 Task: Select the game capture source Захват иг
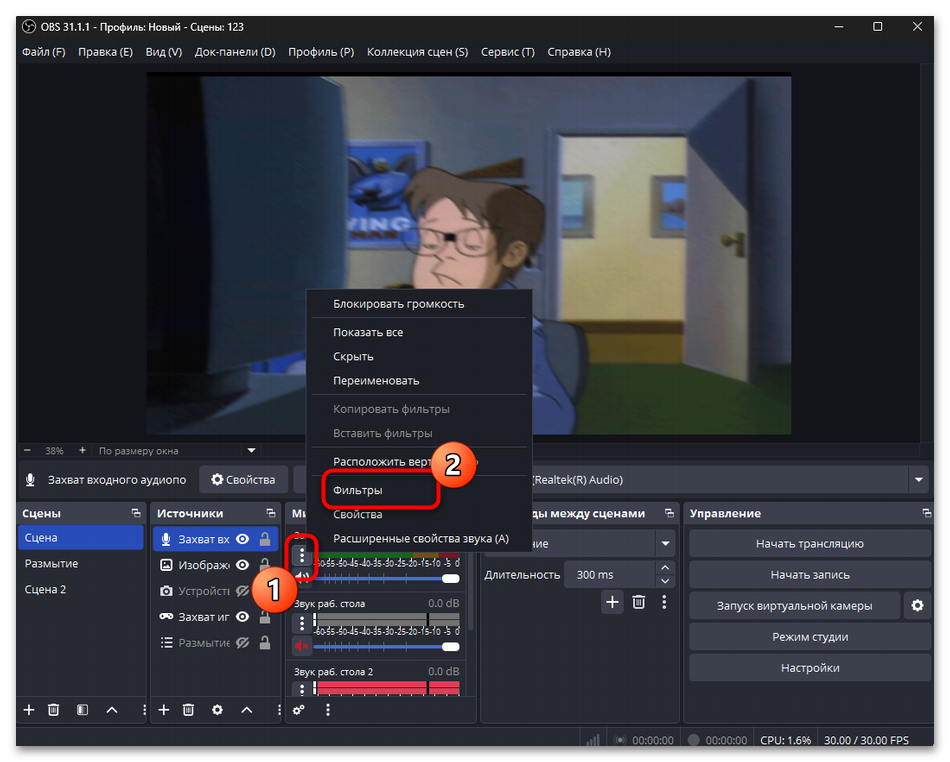pyautogui.click(x=204, y=617)
